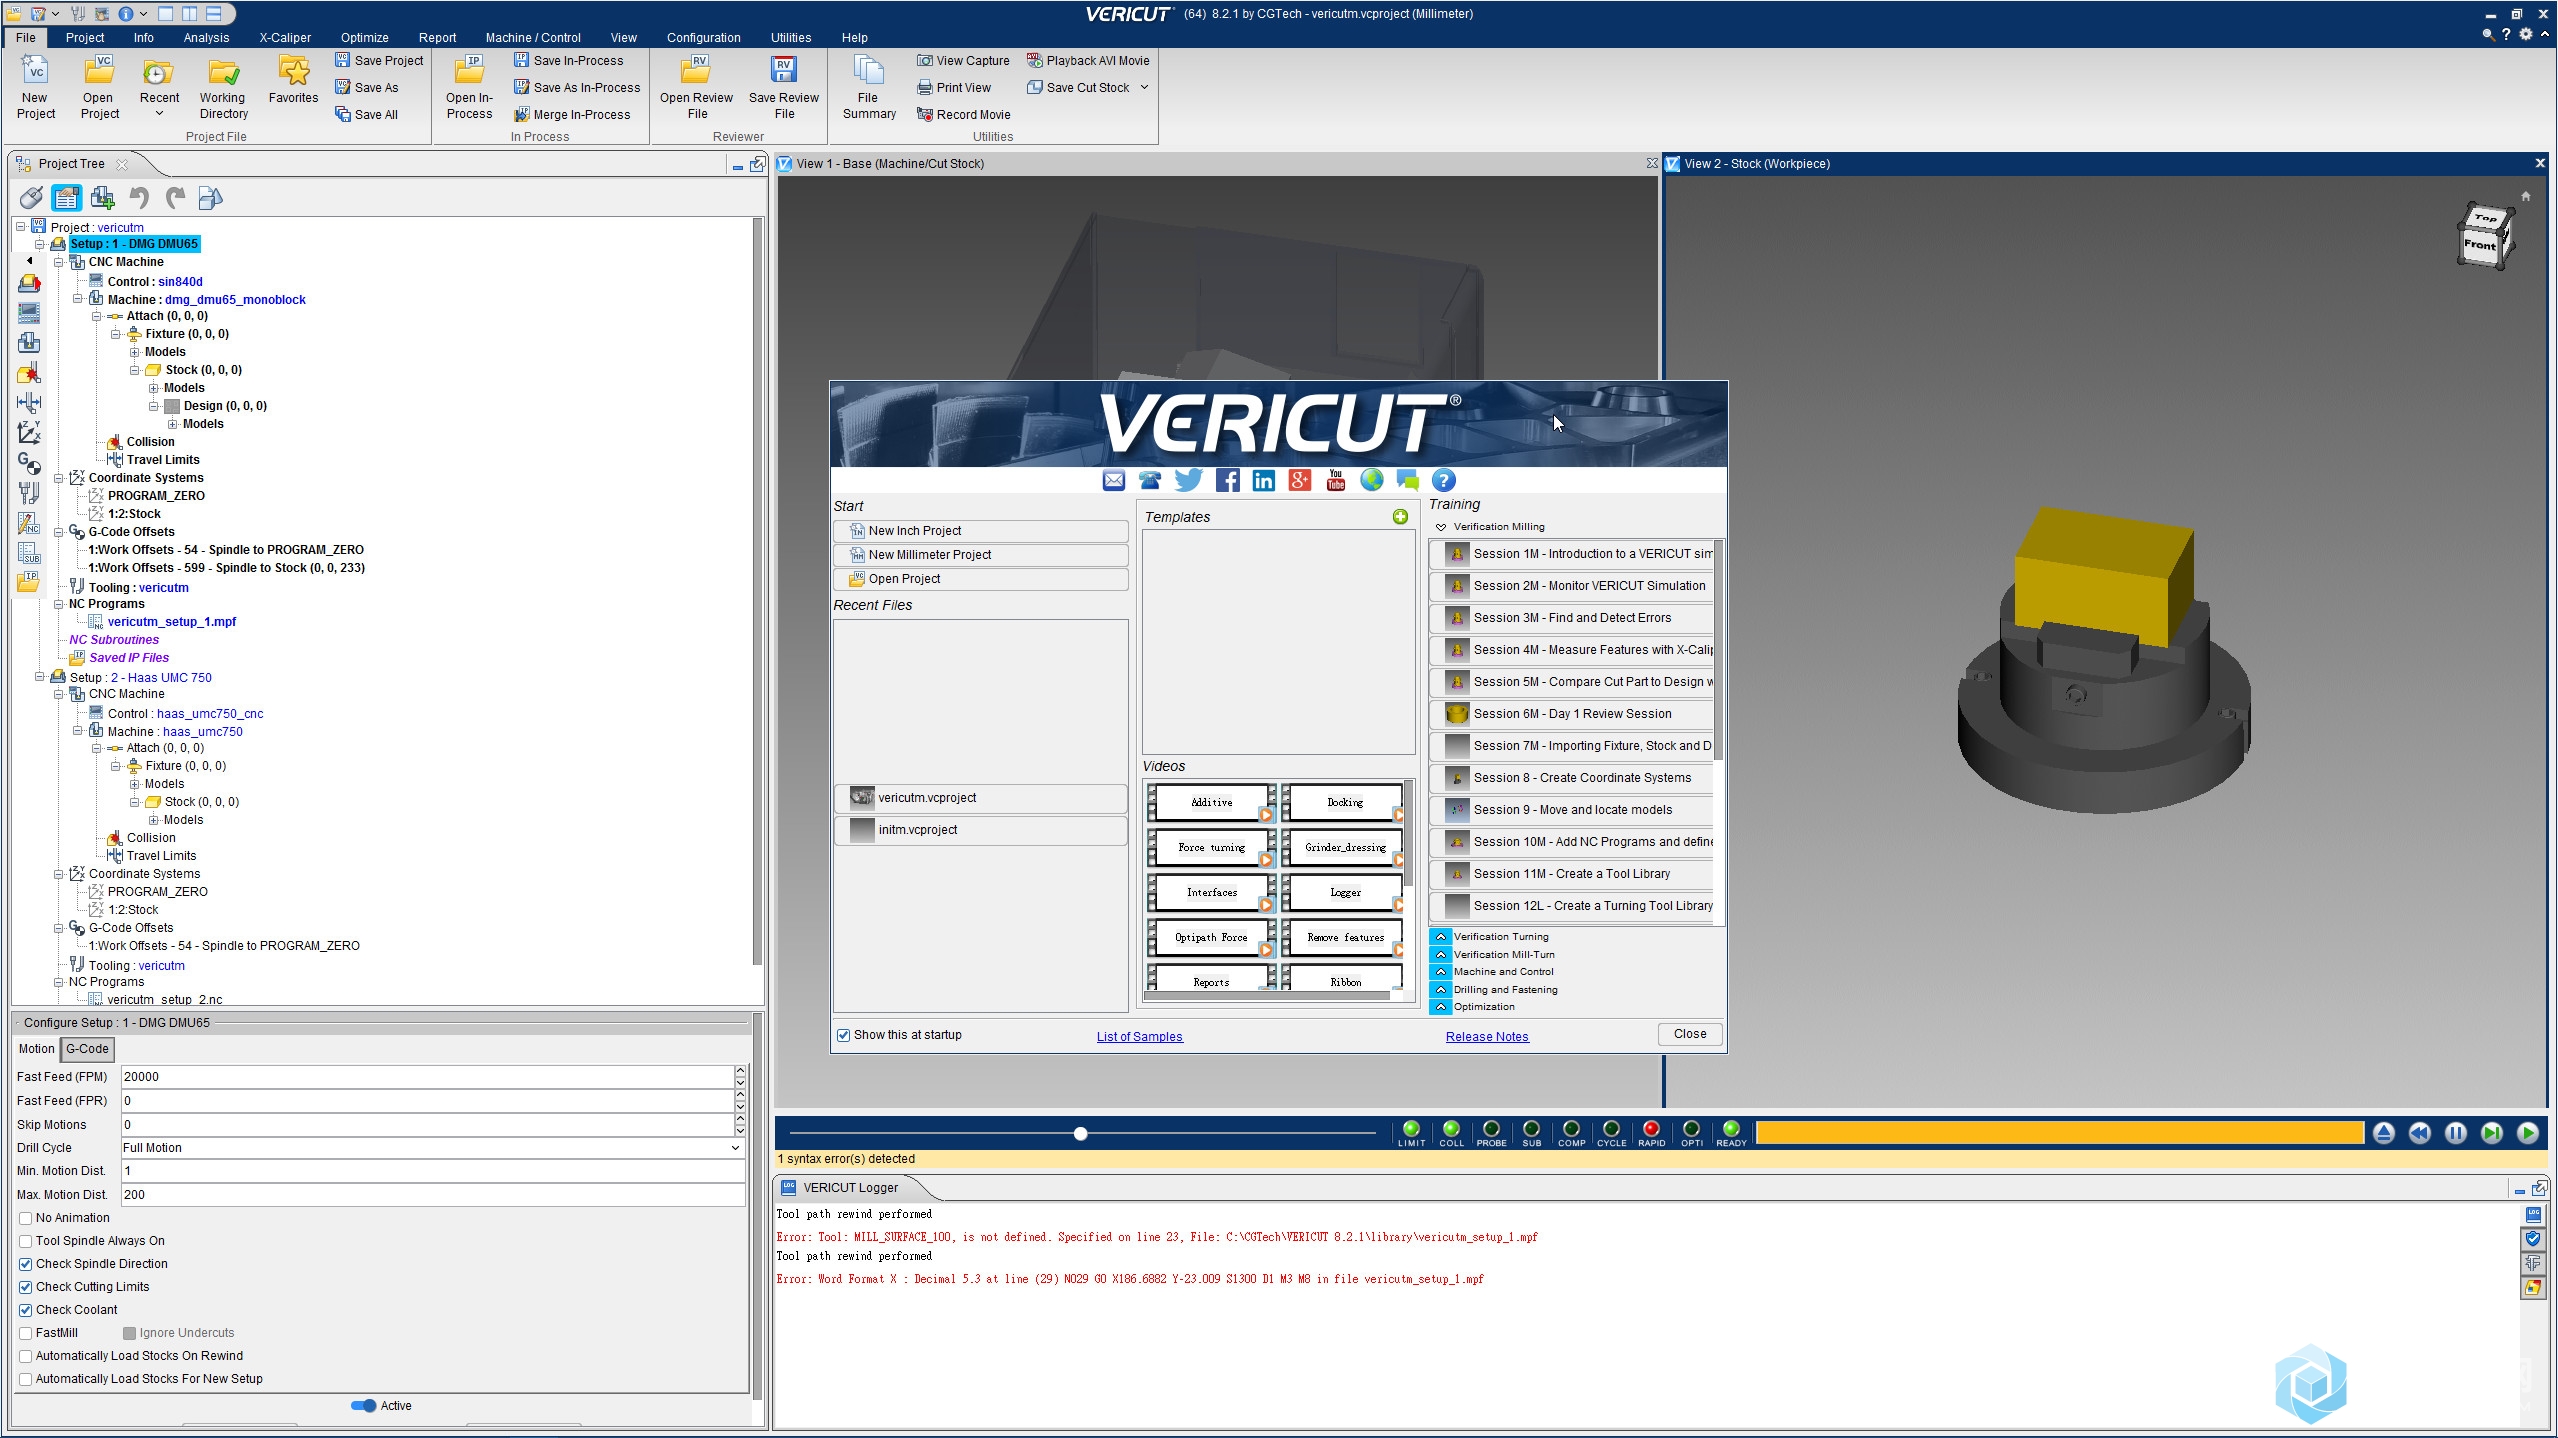The height and width of the screenshot is (1438, 2558).
Task: Click Record Movie in Utilities group
Action: click(x=963, y=115)
